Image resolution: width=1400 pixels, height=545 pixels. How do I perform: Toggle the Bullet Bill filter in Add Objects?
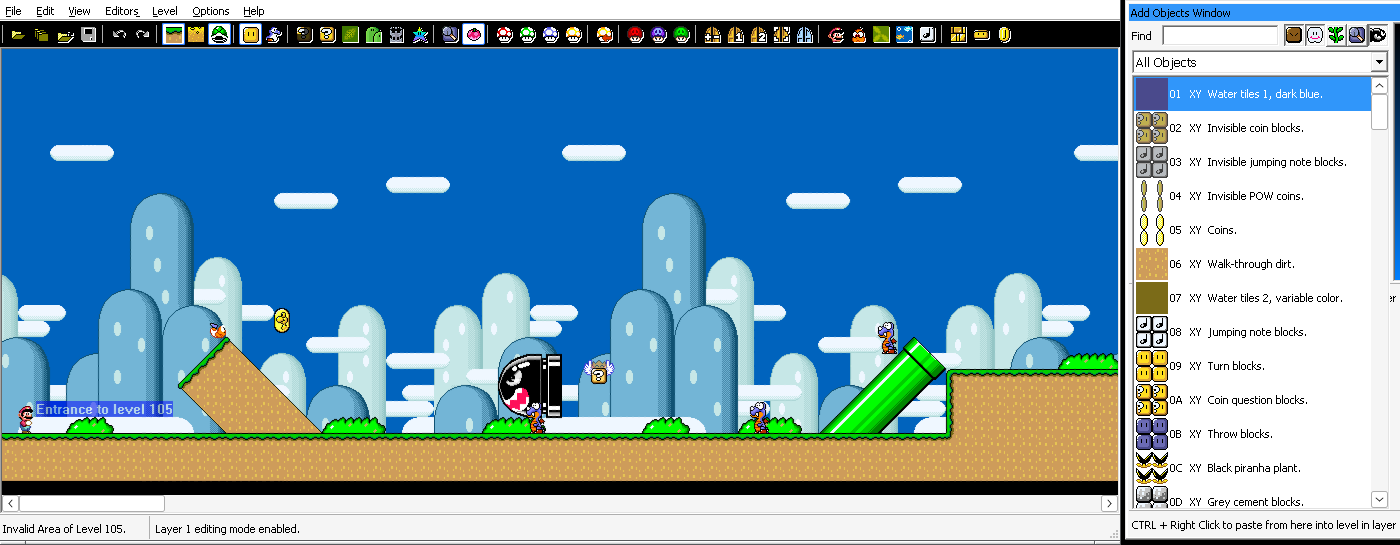click(x=1377, y=35)
